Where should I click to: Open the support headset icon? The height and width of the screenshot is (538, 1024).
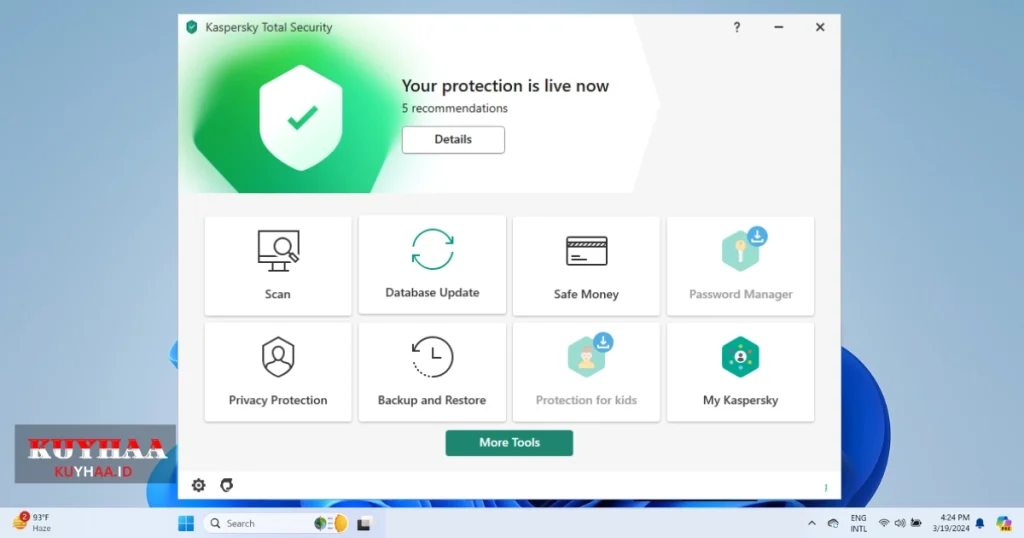click(x=227, y=485)
